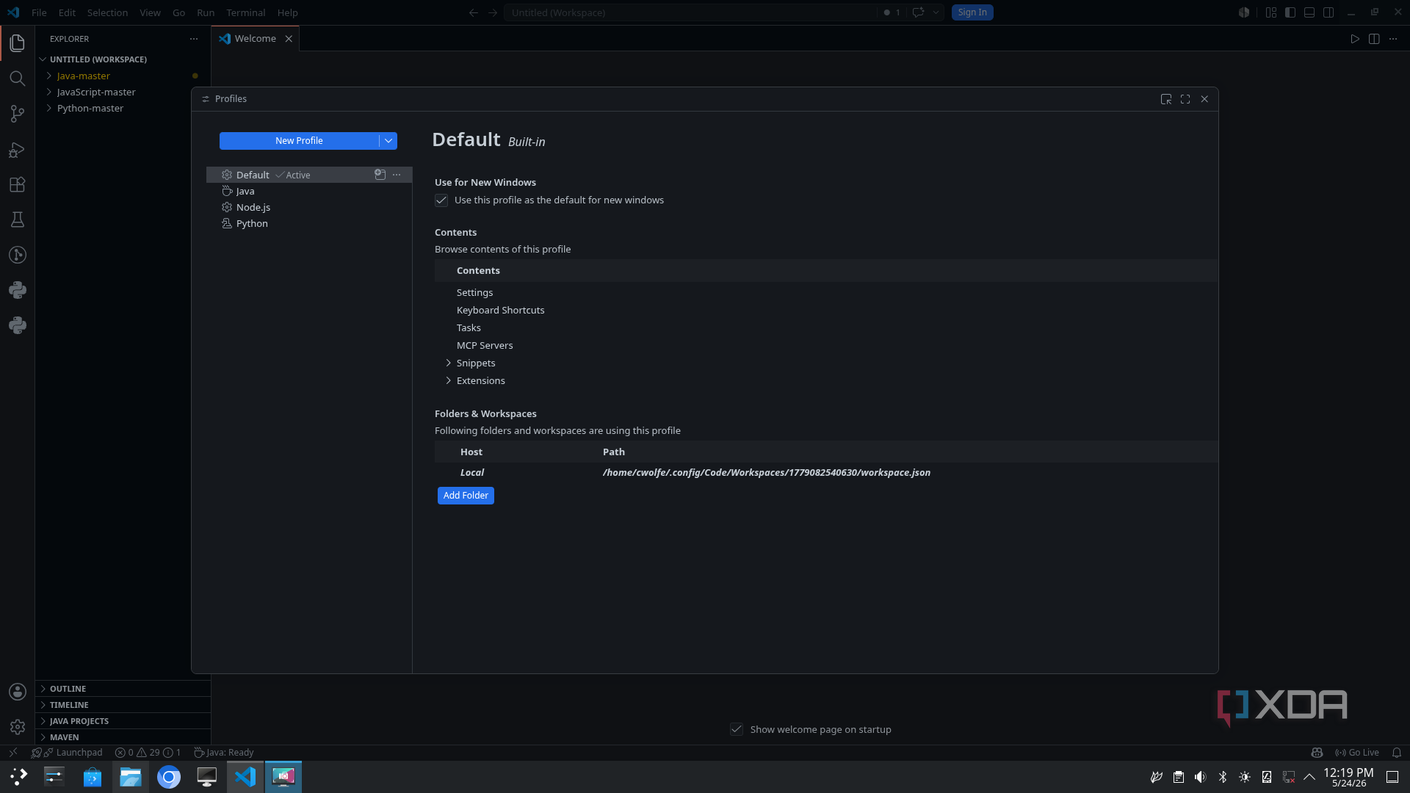Open the New Profile dropdown arrow

click(x=388, y=141)
